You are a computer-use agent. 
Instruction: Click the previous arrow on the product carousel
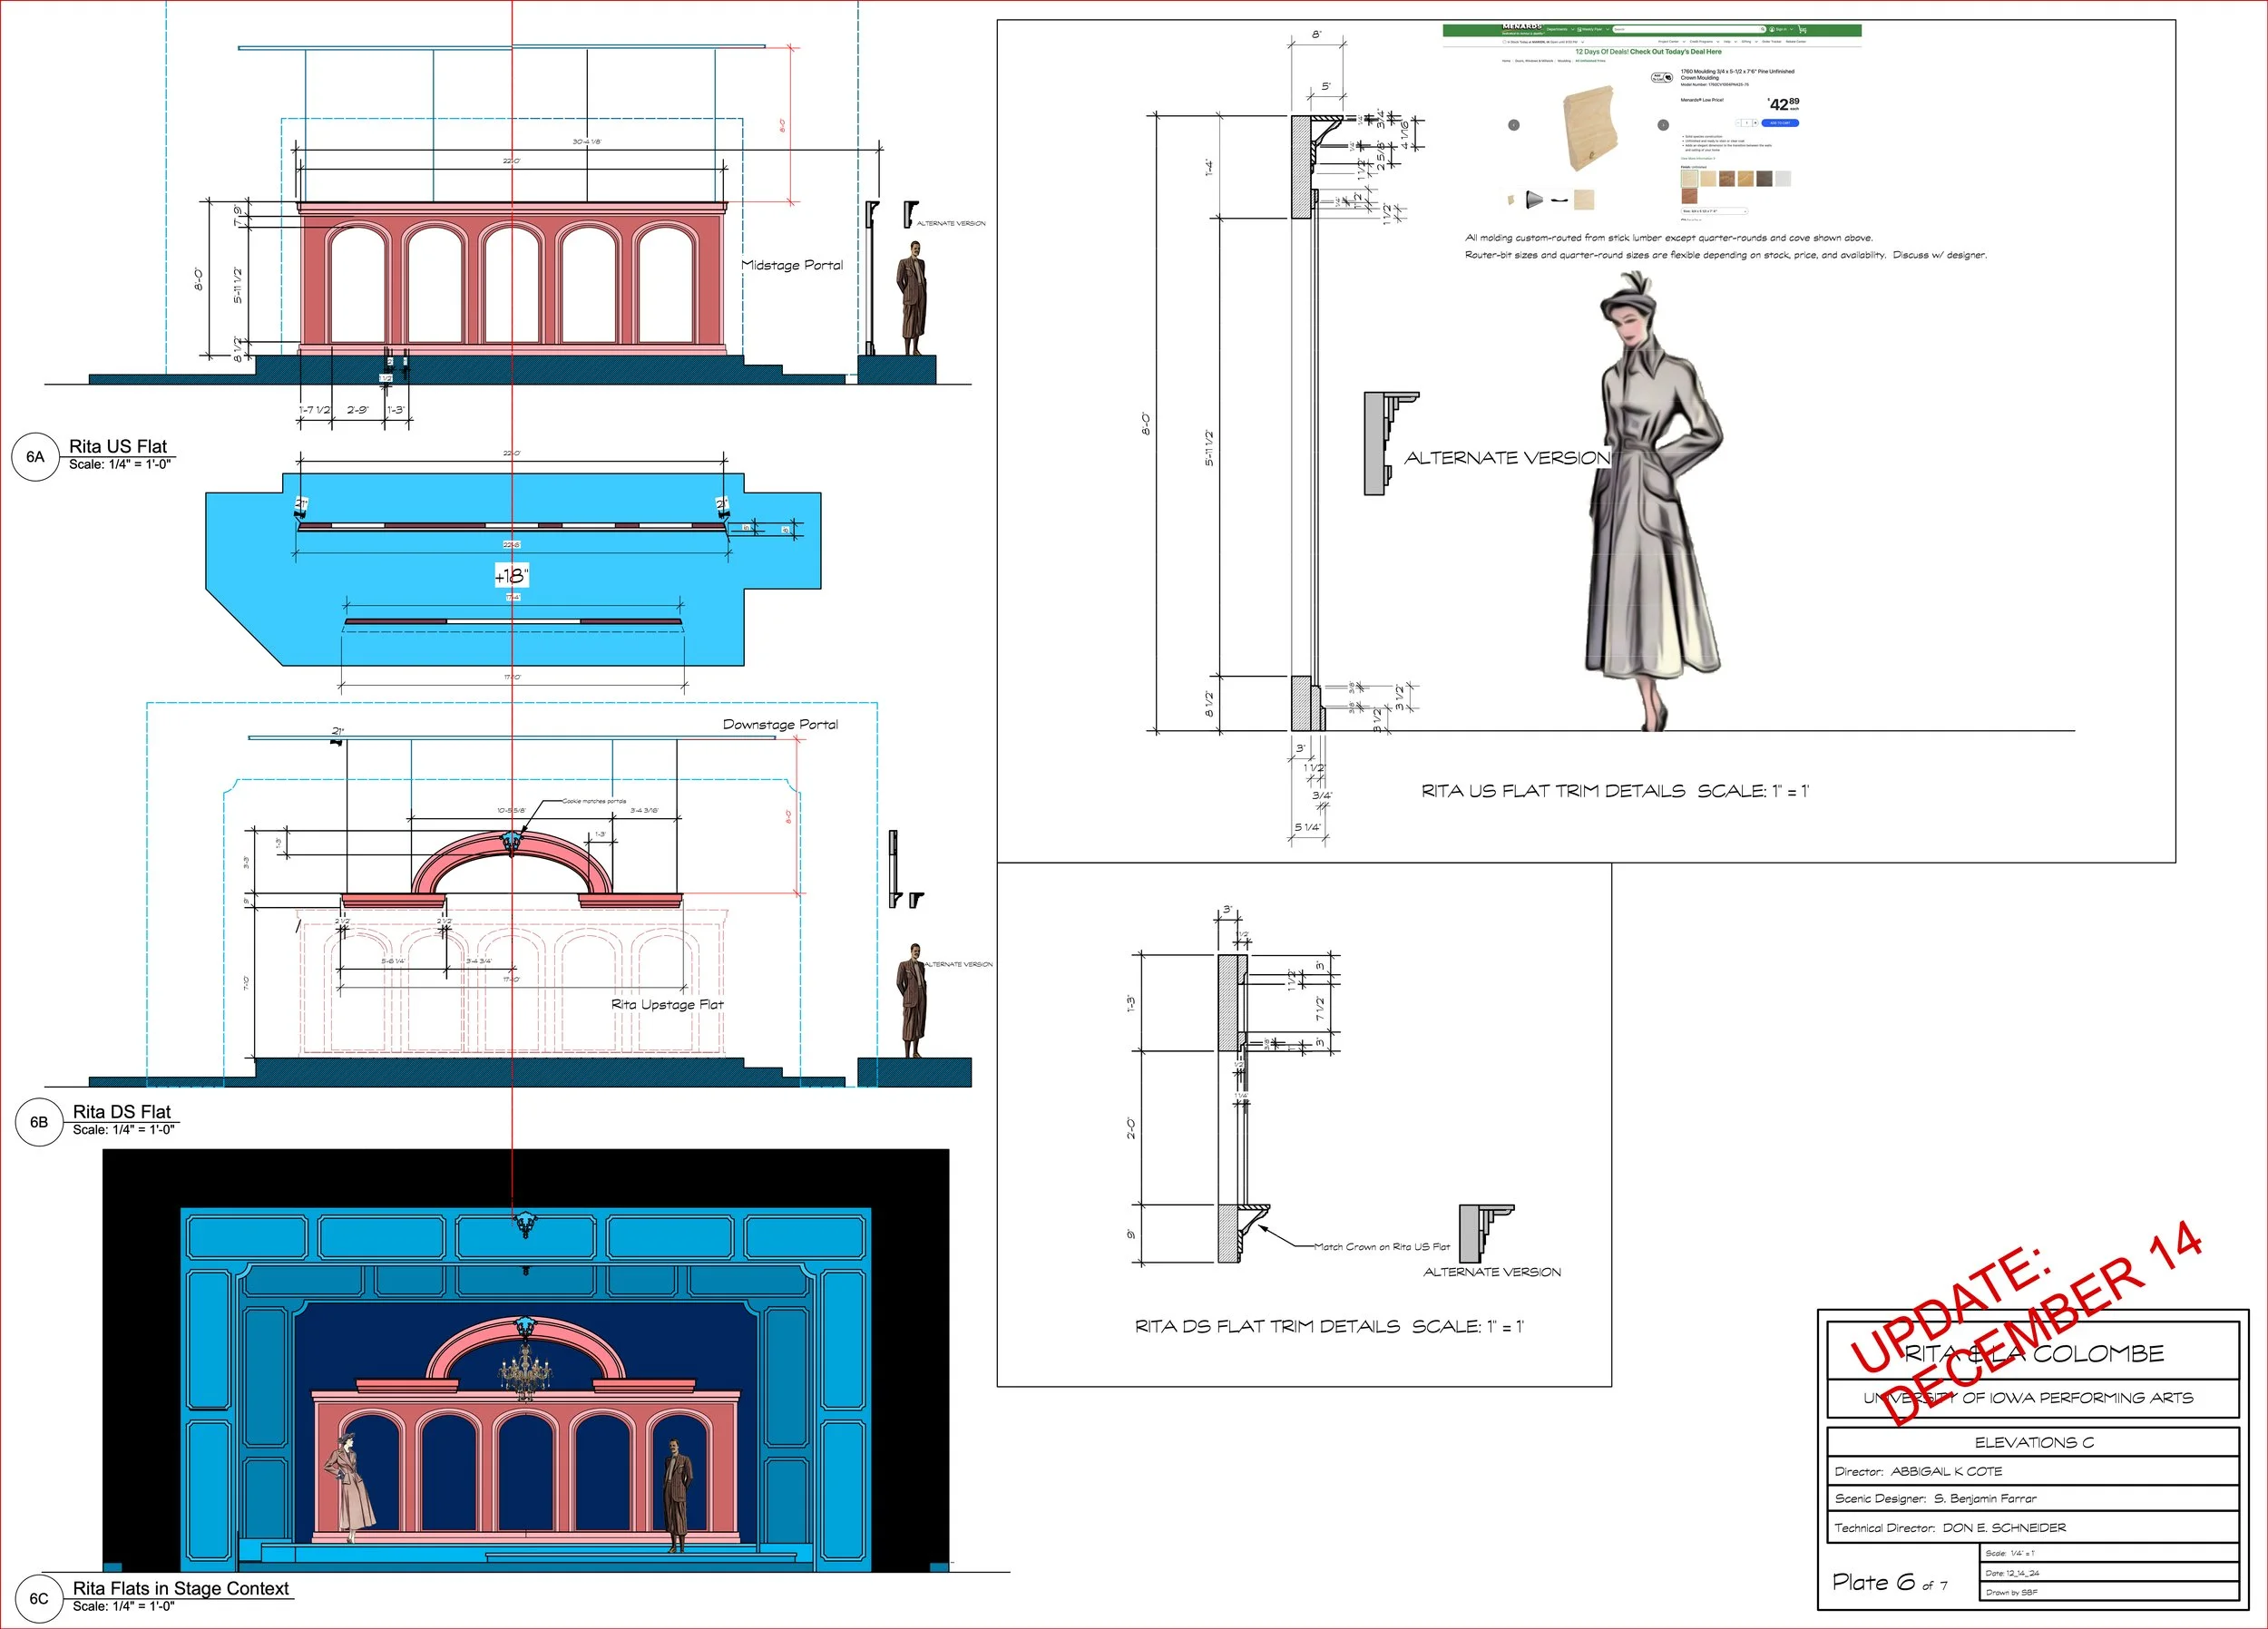tap(1514, 125)
